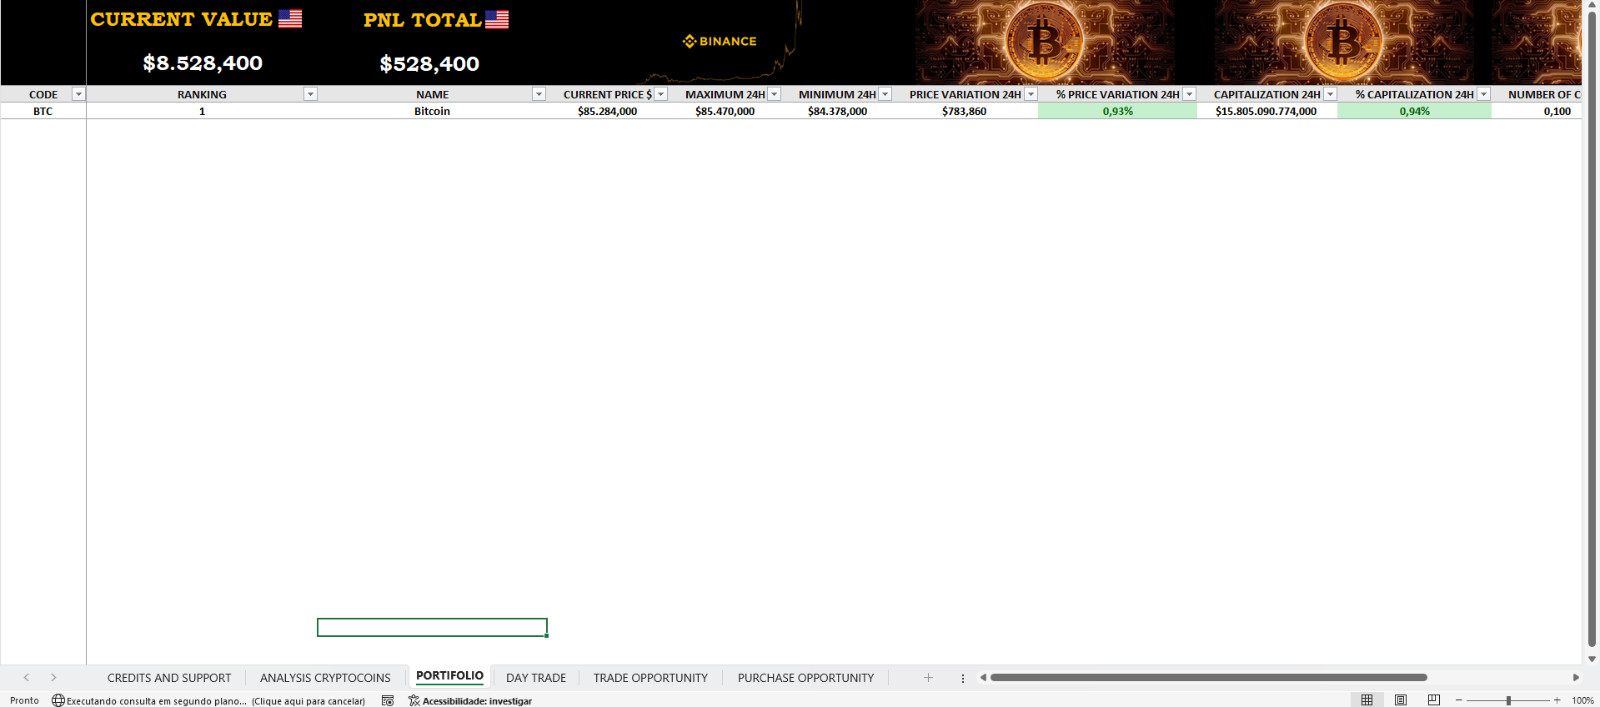Go to the PURCHASE OPPORTUNITY sheet
1600x707 pixels.
tap(806, 678)
